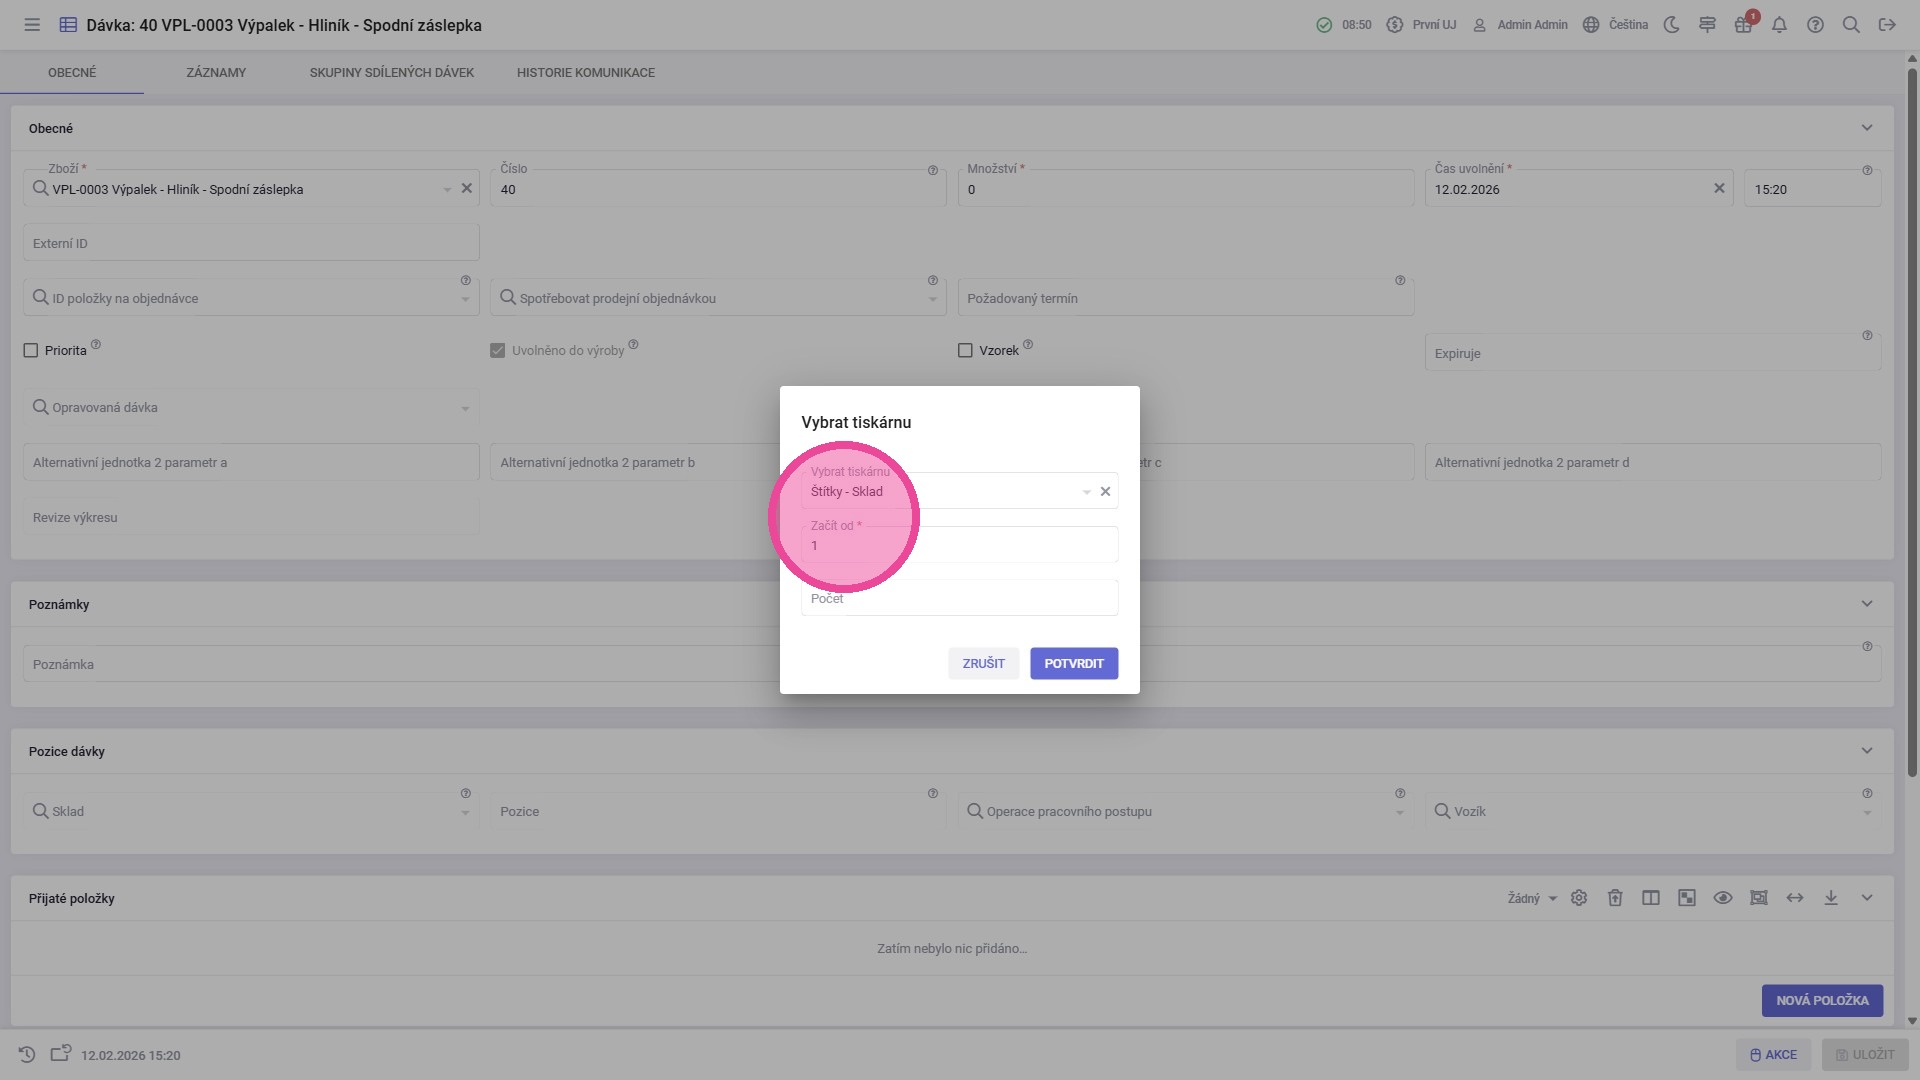Check the Vzorek checkbox
This screenshot has height=1080, width=1920.
(x=965, y=351)
